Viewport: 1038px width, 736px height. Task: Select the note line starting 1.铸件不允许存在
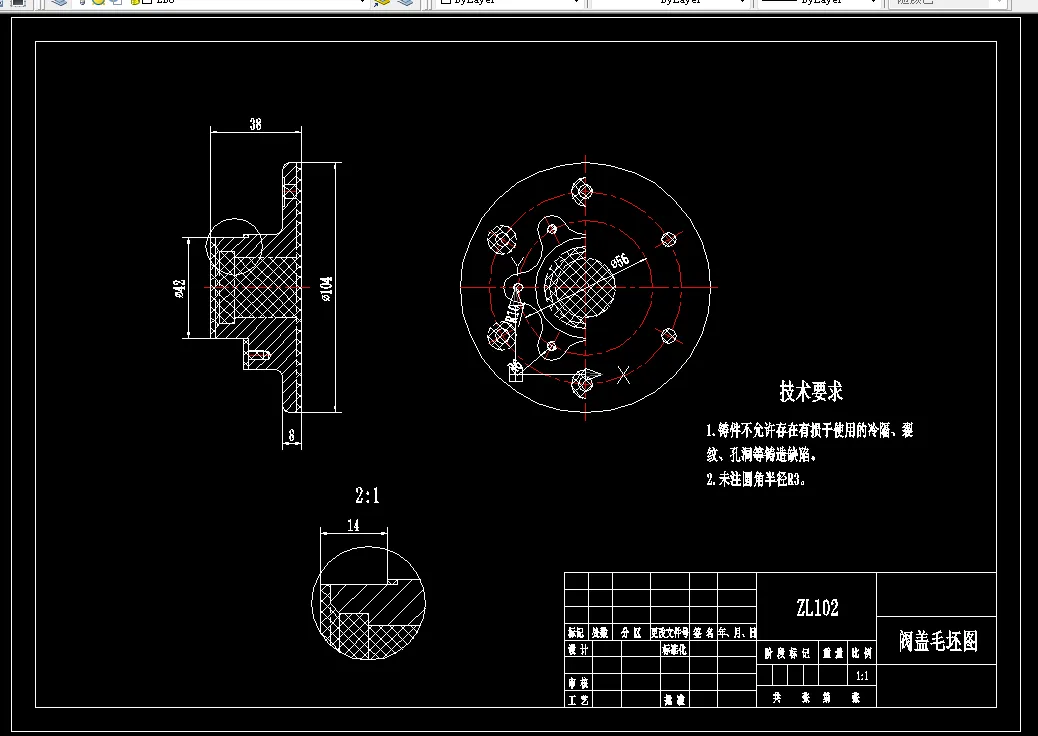810,431
